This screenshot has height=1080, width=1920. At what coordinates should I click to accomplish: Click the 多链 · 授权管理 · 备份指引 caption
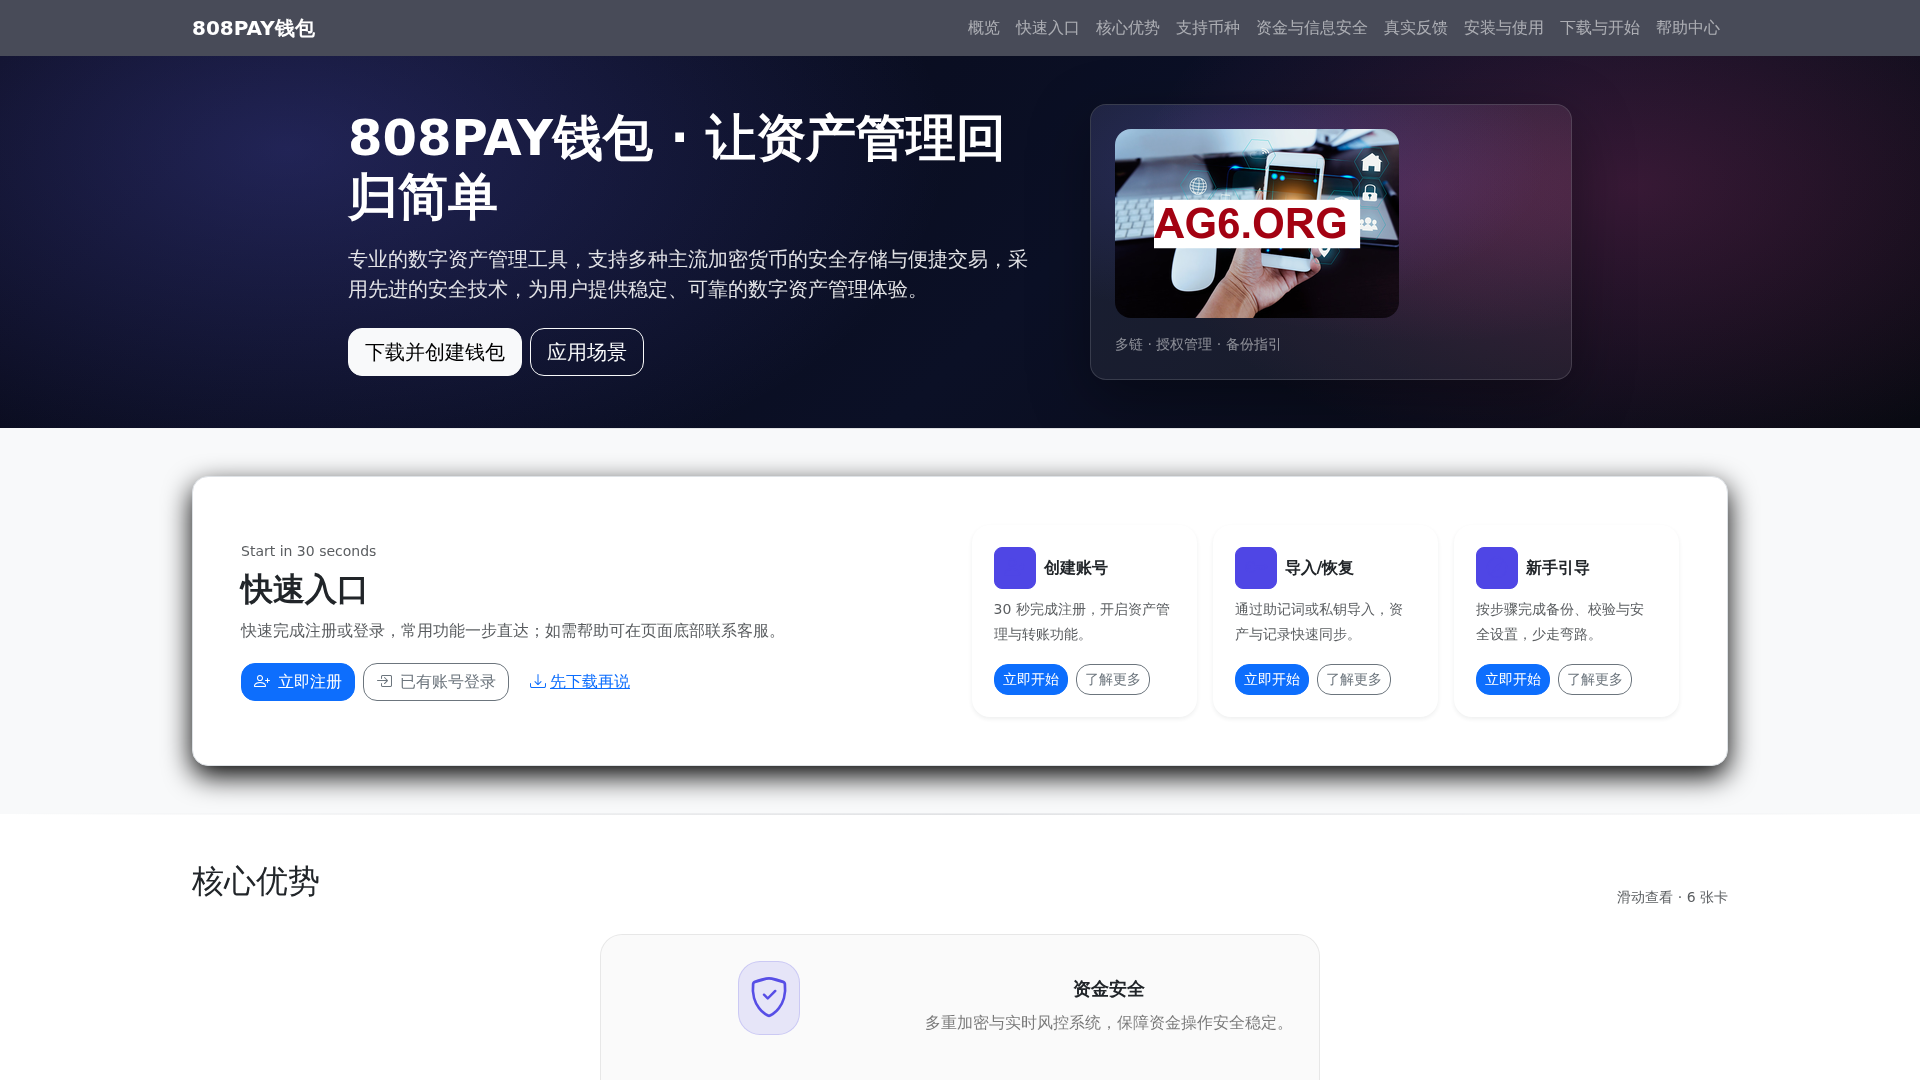coord(1198,344)
